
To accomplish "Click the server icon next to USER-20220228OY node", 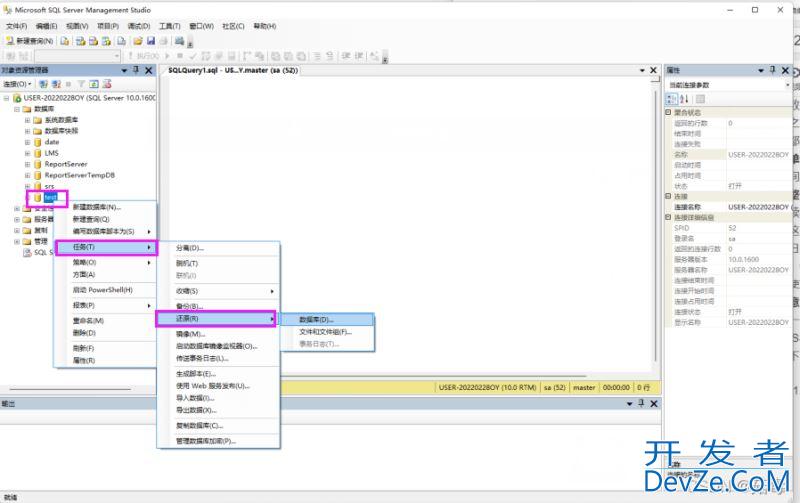I will tap(17, 98).
